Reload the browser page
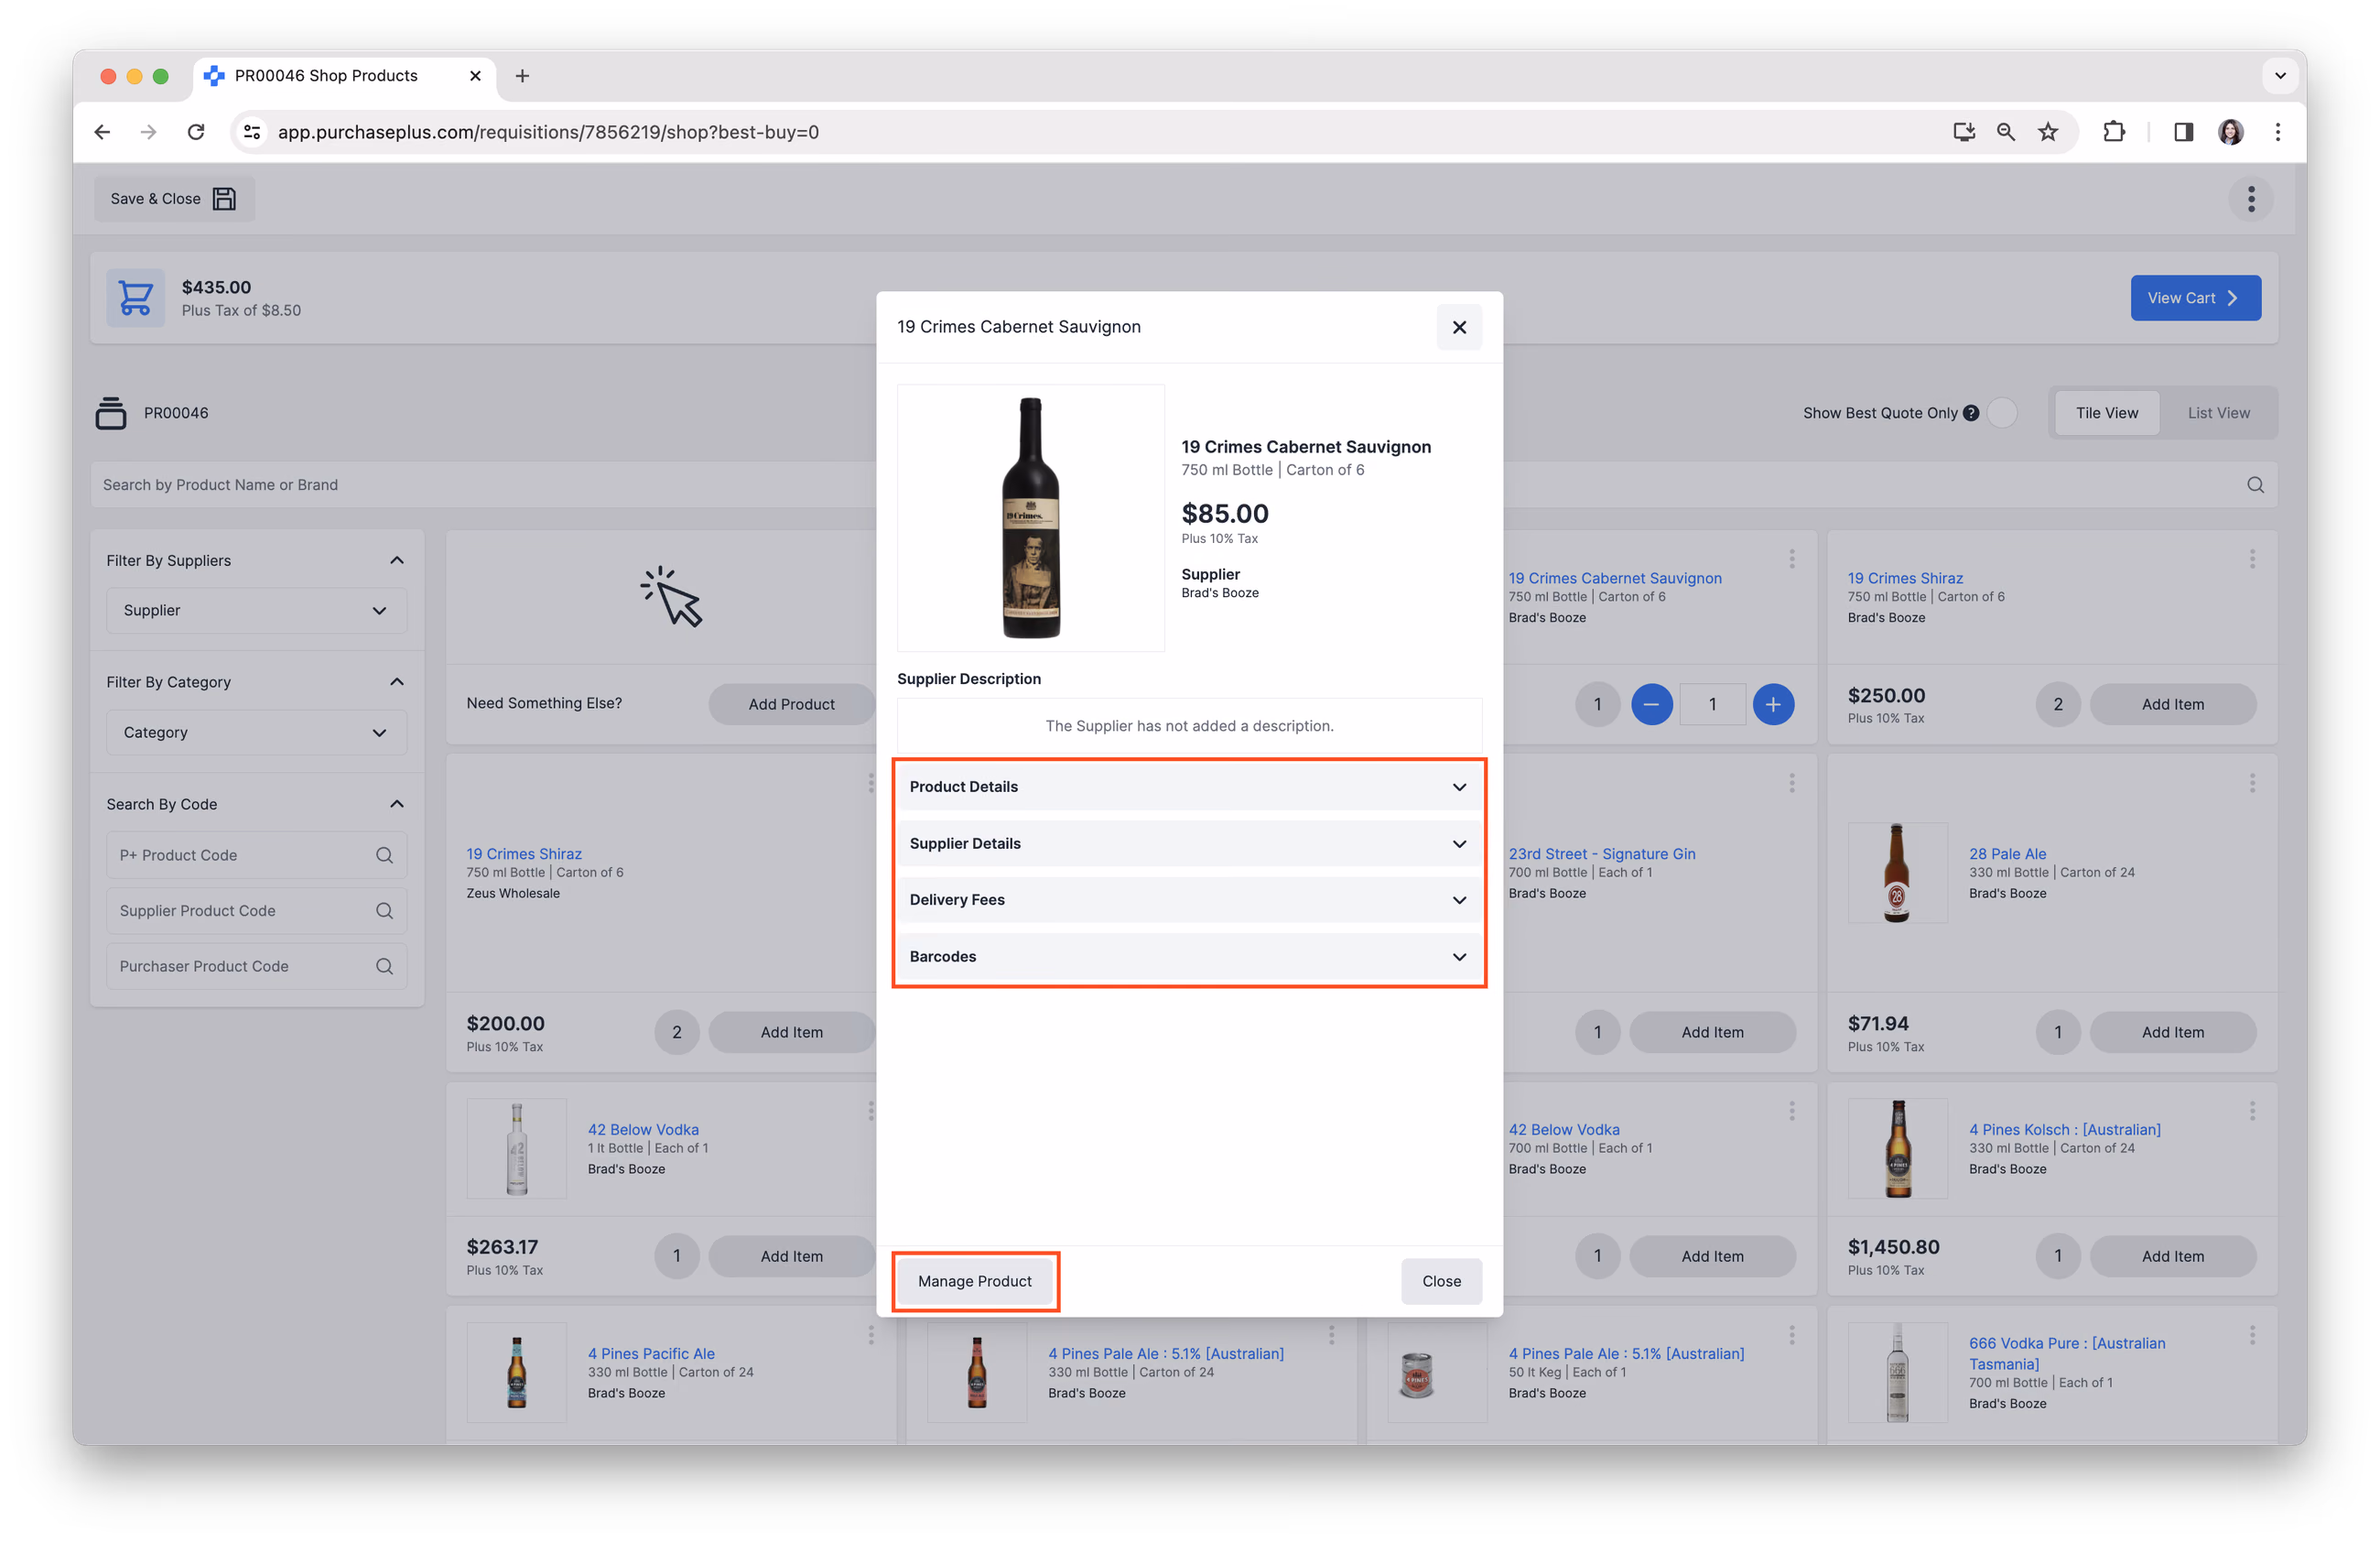Viewport: 2380px width, 1542px height. click(x=196, y=132)
